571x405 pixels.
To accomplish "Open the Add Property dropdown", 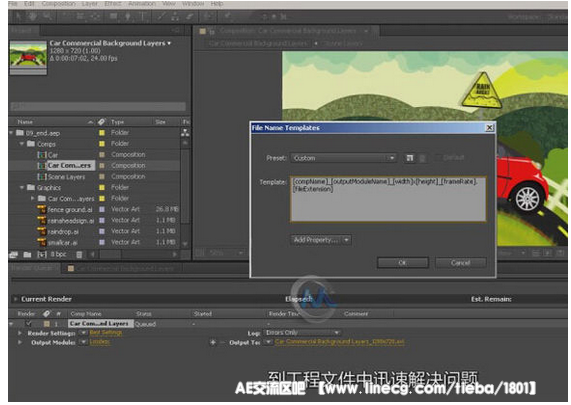I will (321, 240).
